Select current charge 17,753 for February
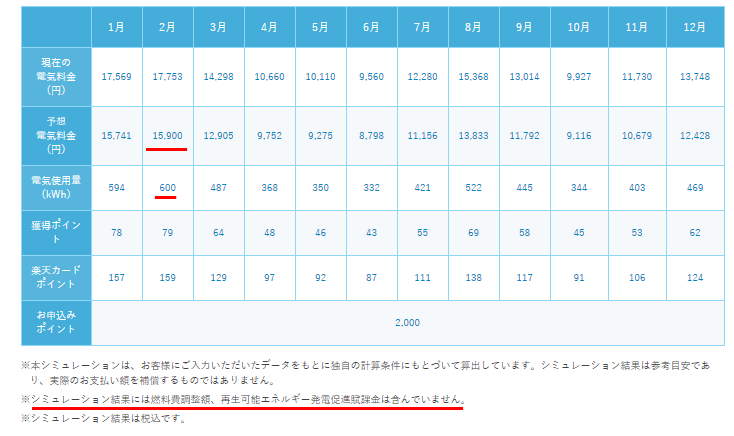This screenshot has height=436, width=734. (168, 77)
